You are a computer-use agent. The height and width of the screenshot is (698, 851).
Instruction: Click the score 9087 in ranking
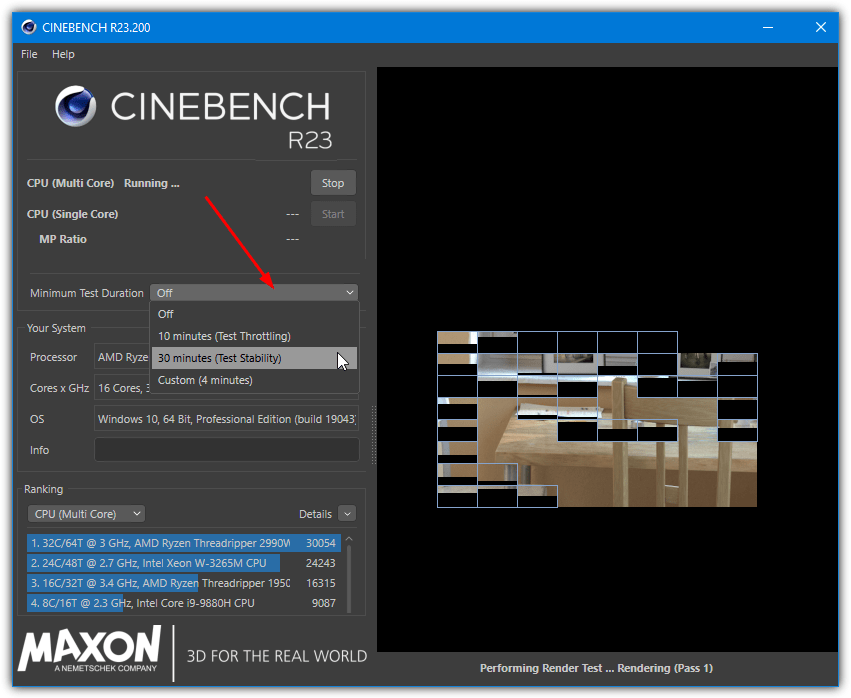(x=323, y=604)
